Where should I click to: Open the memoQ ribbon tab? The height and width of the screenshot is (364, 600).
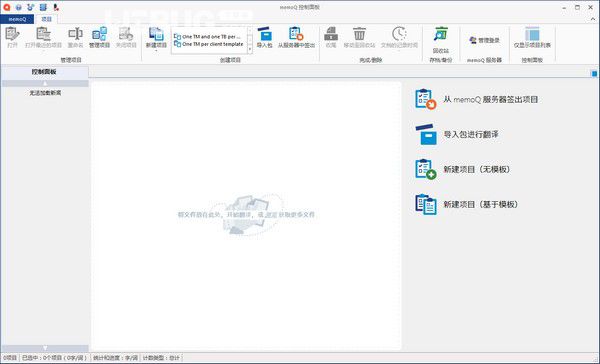(x=17, y=19)
